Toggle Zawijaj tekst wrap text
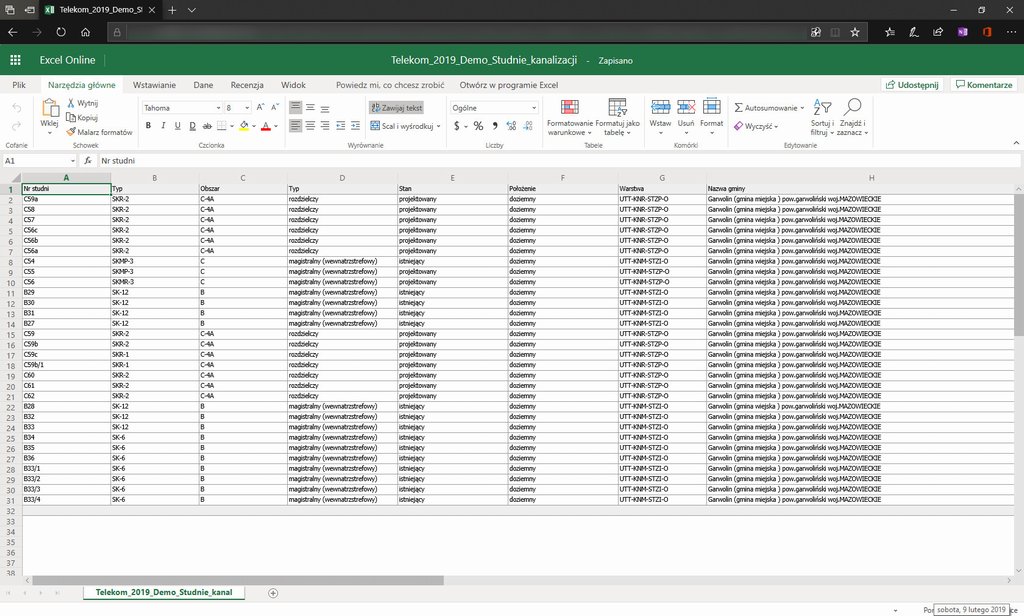The height and width of the screenshot is (616, 1024). point(397,107)
